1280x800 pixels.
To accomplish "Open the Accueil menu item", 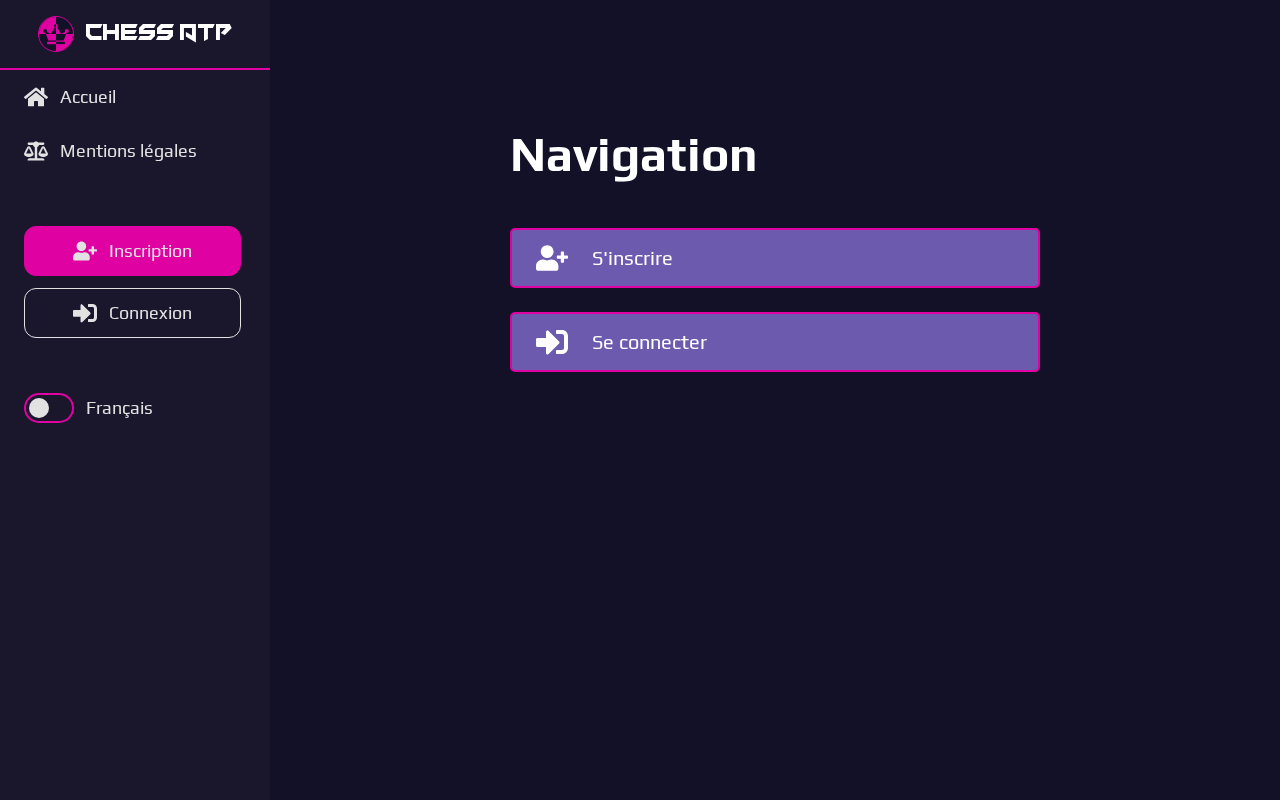I will [x=88, y=97].
